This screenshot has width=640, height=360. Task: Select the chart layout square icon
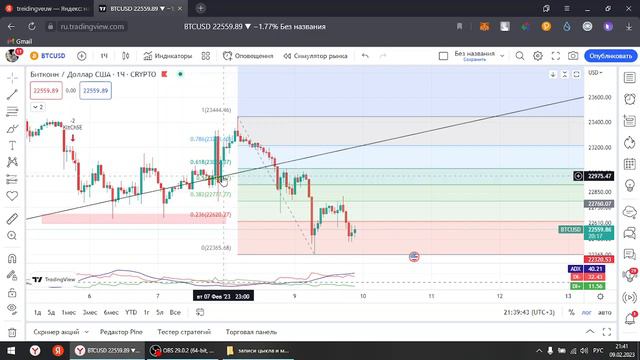click(x=443, y=56)
